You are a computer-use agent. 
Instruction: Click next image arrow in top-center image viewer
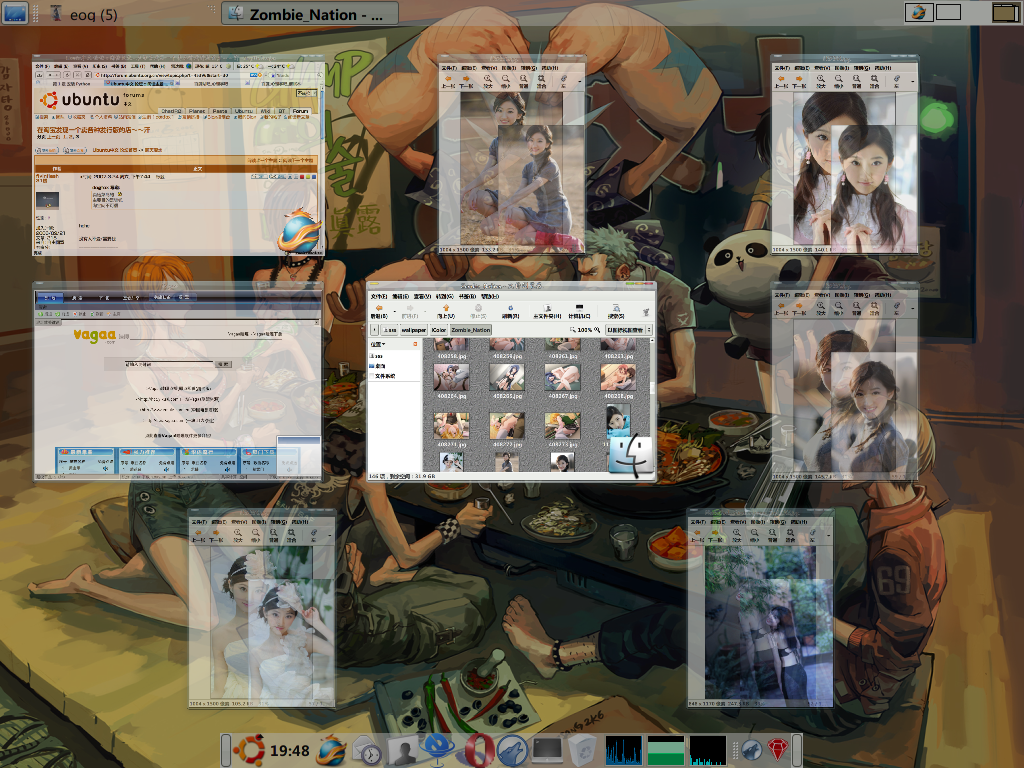pyautogui.click(x=466, y=80)
